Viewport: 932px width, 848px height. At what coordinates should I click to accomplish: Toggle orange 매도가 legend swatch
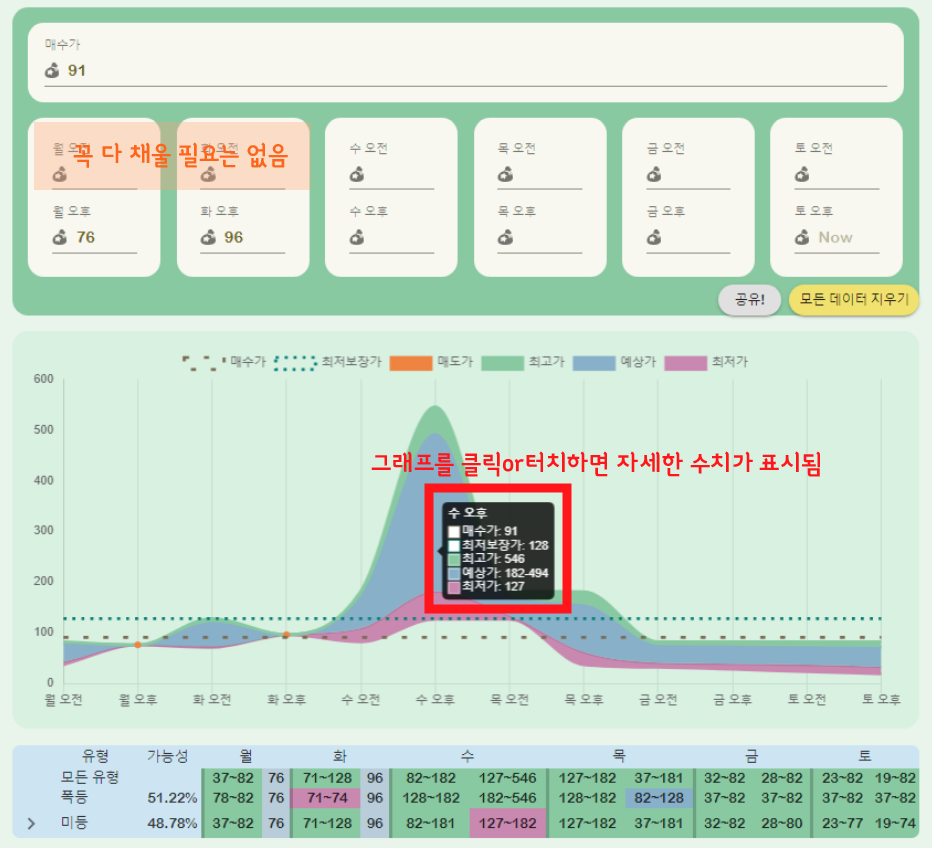[x=411, y=362]
